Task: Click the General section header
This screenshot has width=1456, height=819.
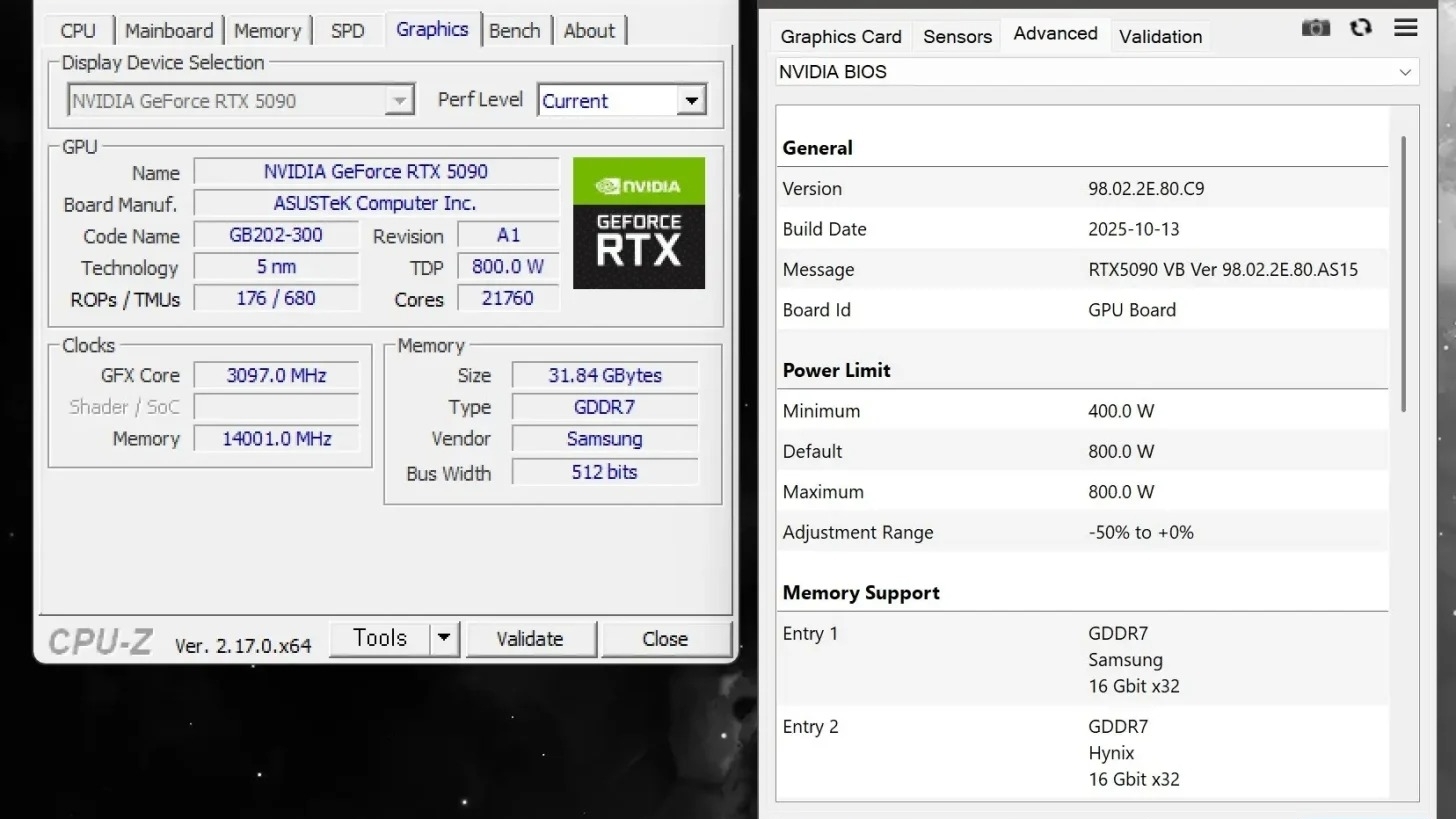Action: 817,148
